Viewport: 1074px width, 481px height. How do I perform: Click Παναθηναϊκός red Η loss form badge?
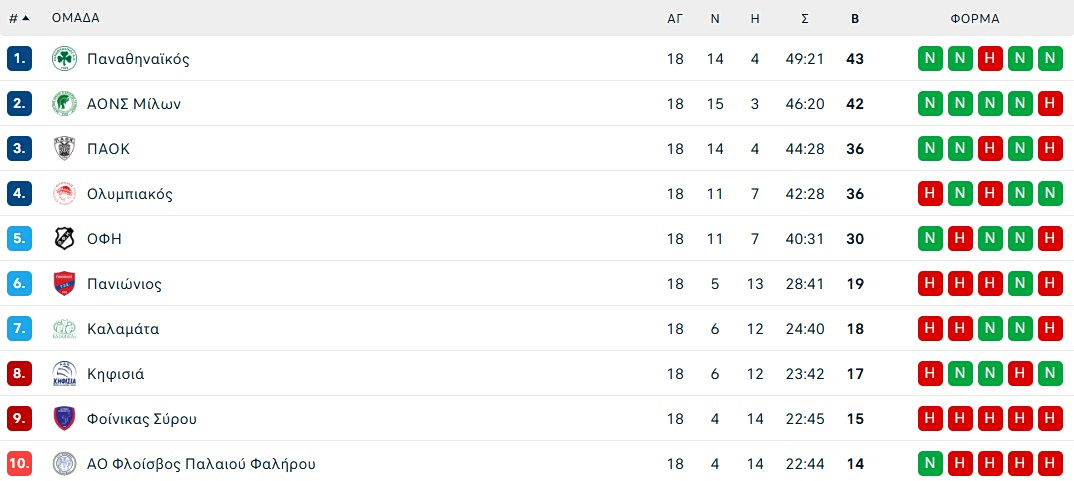[990, 59]
